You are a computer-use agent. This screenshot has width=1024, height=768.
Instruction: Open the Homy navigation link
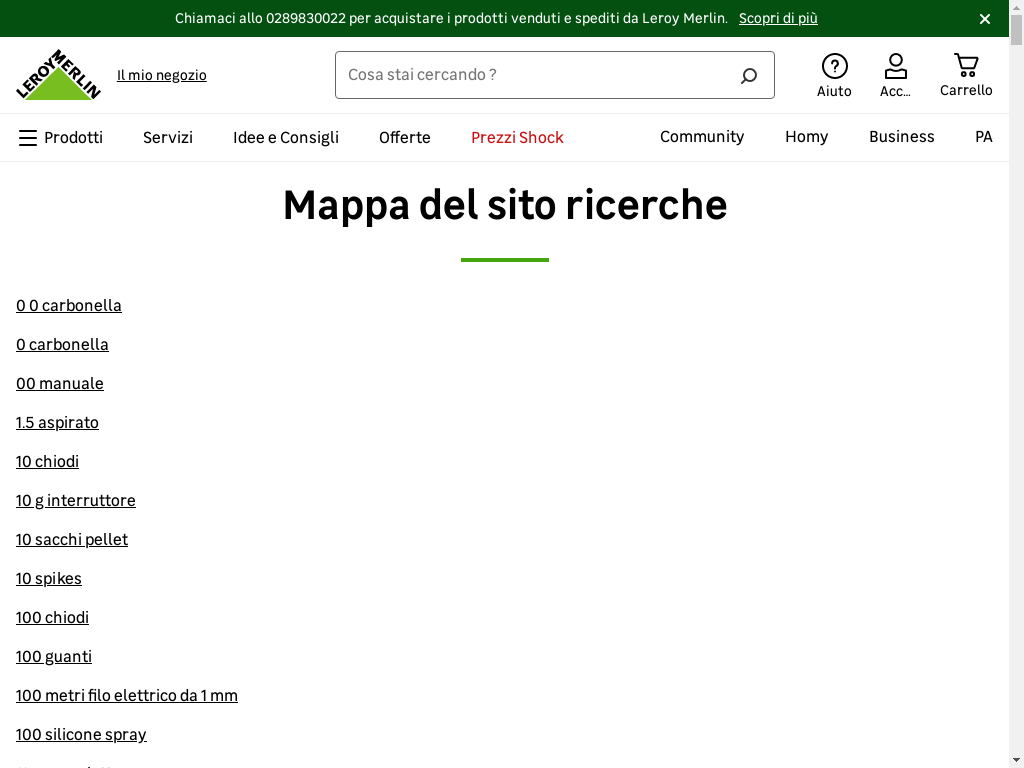(806, 137)
